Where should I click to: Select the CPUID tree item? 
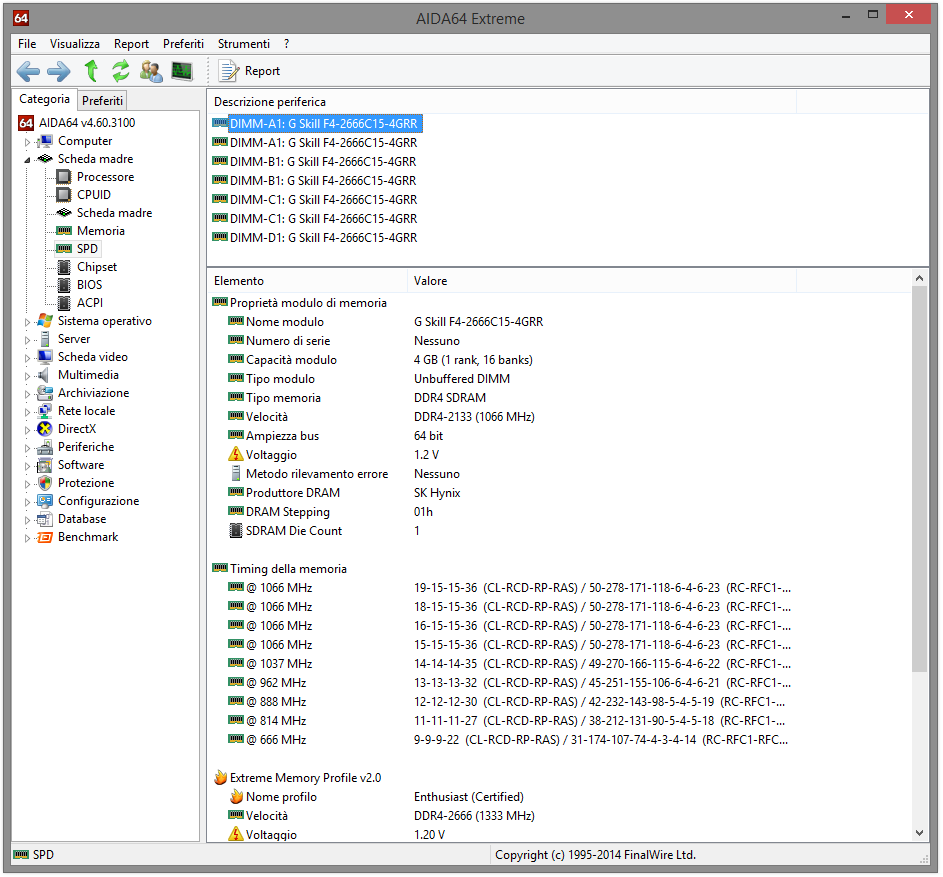coord(94,195)
